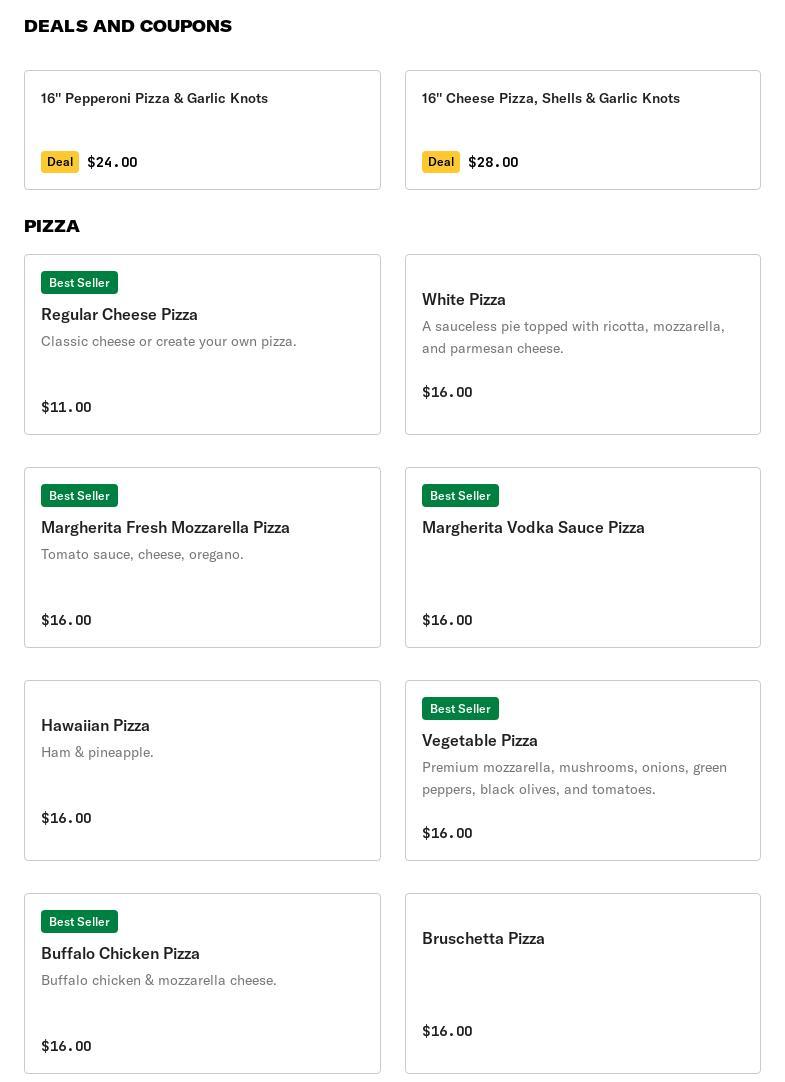
Task: Click Best Seller badge on Margherita Fresh Mozzarella
Action: click(79, 496)
